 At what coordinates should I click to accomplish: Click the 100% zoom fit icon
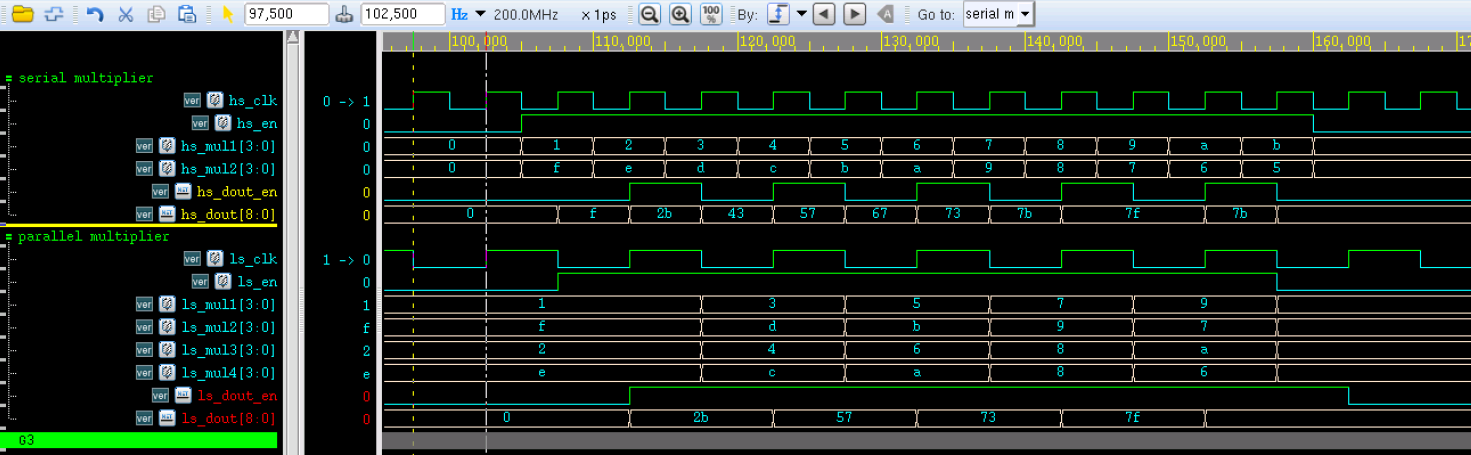click(x=710, y=14)
